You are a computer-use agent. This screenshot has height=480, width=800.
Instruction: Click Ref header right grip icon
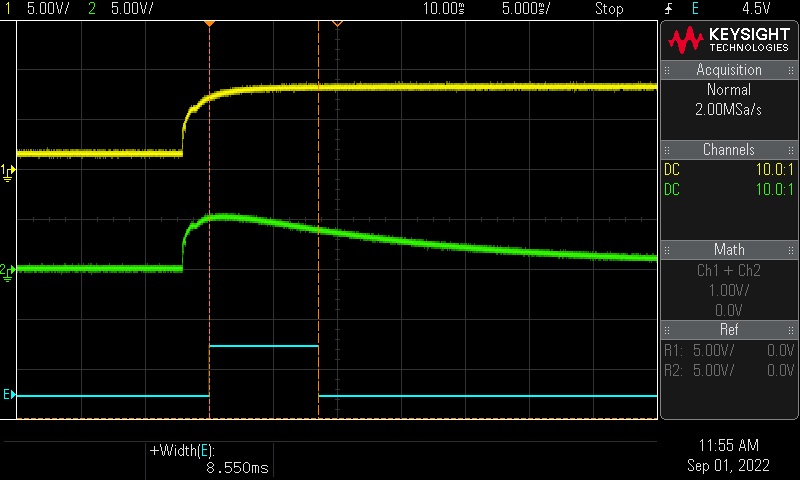pos(791,331)
